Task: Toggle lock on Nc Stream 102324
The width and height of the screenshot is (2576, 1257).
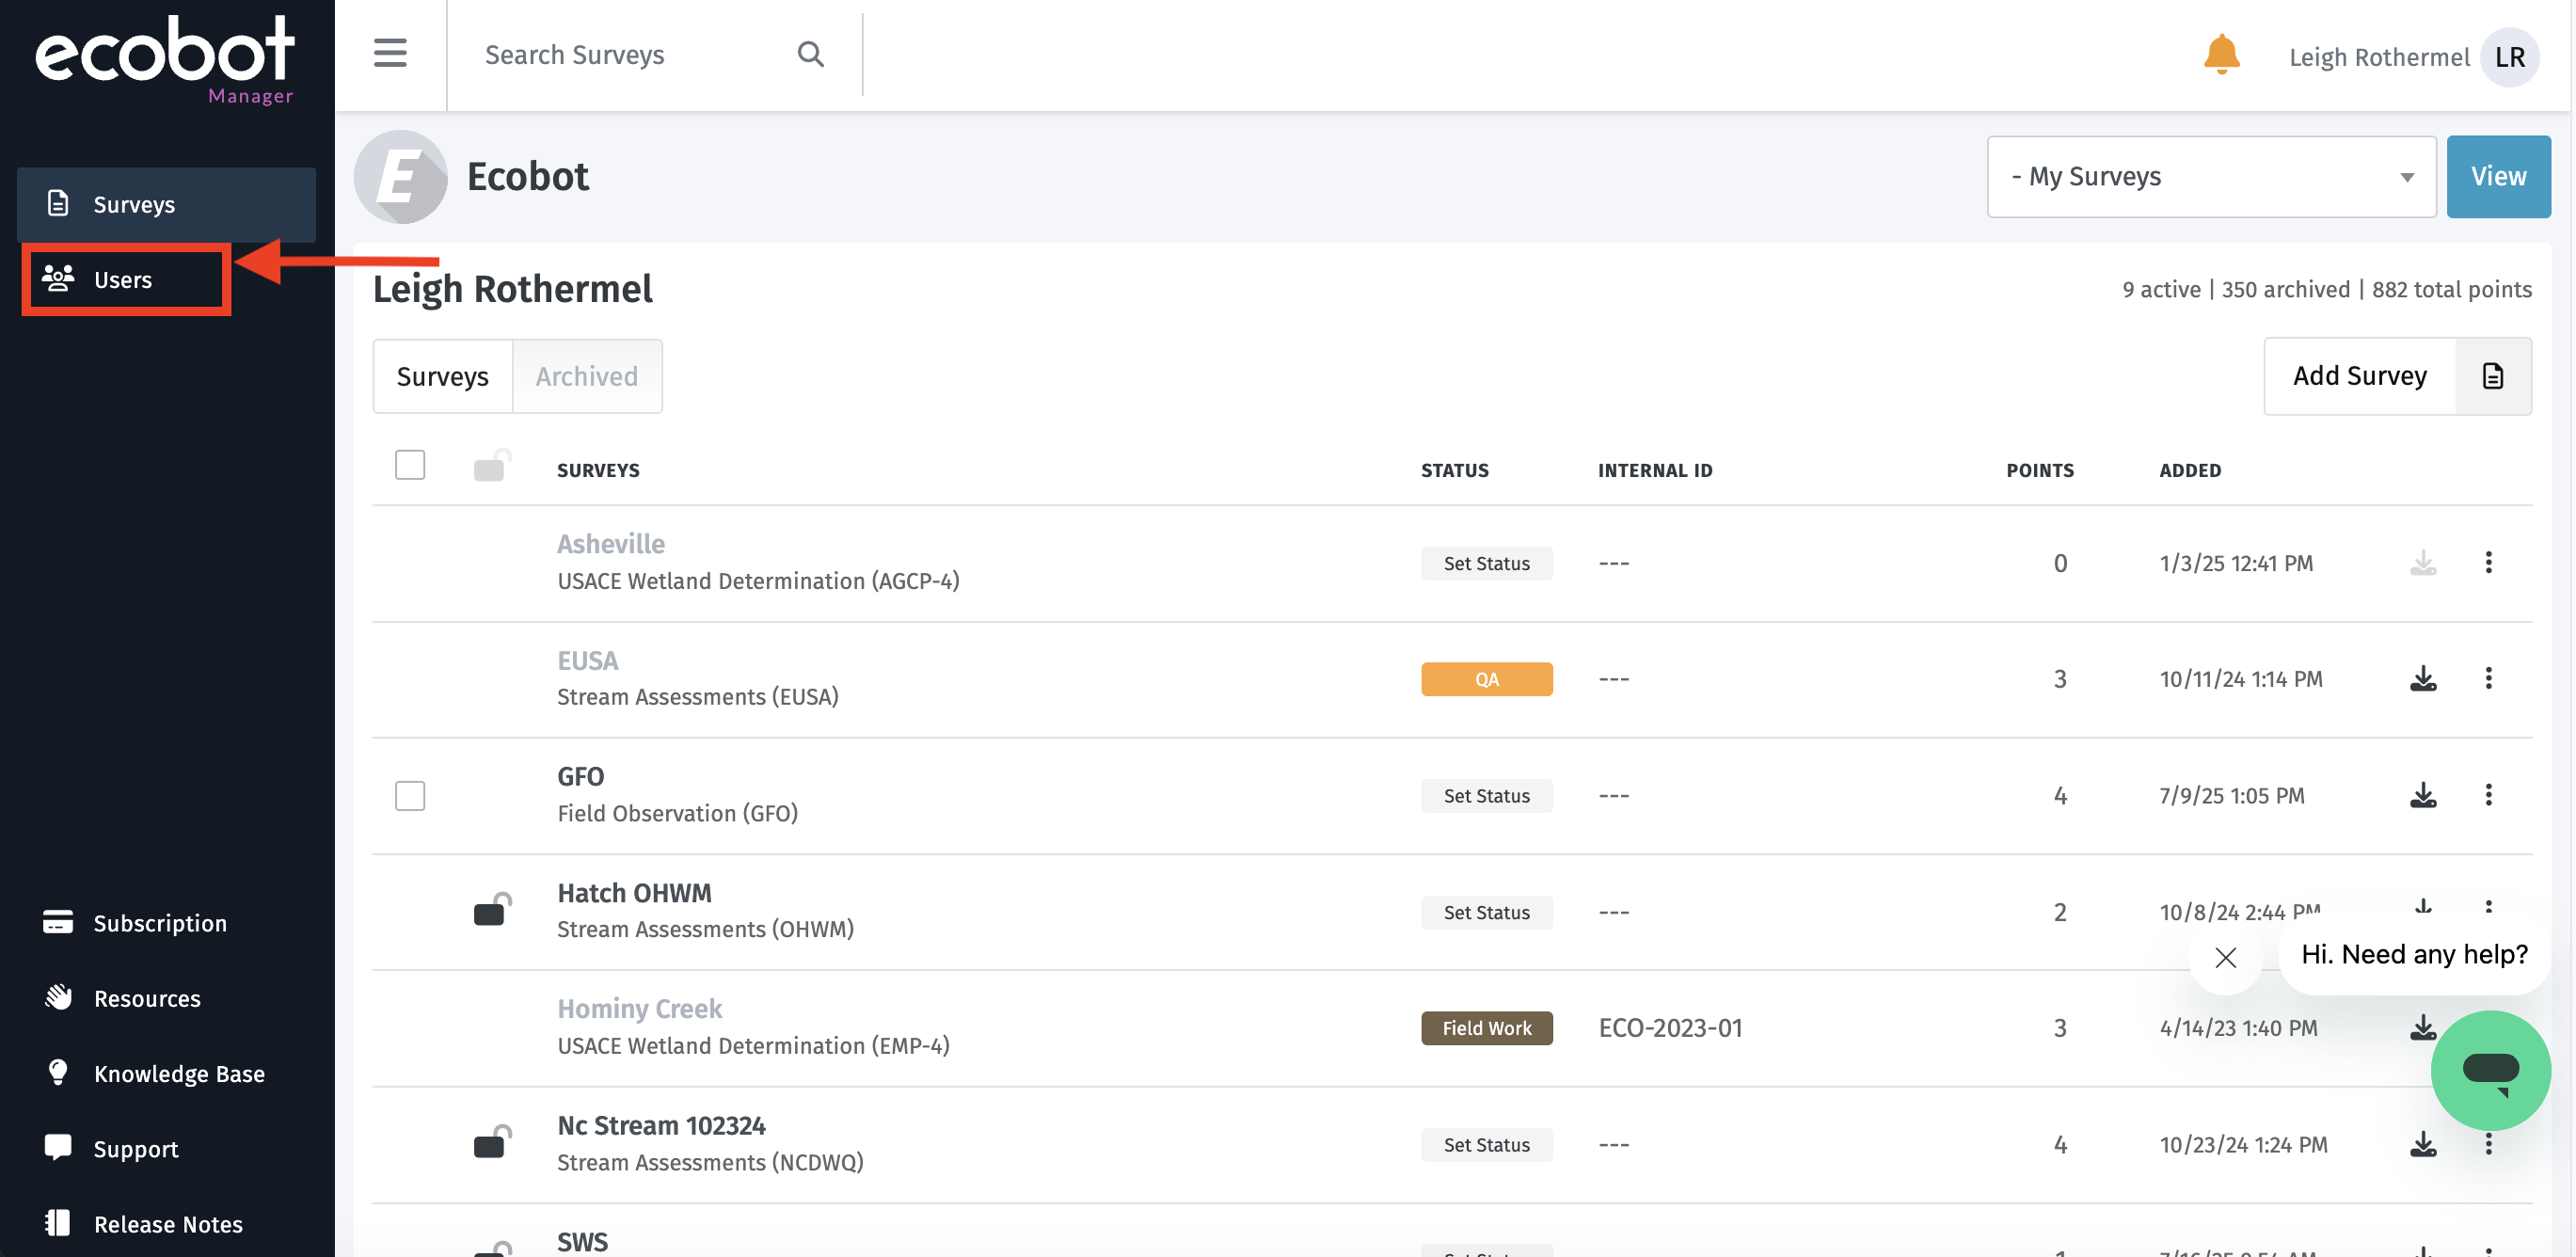Action: tap(491, 1142)
